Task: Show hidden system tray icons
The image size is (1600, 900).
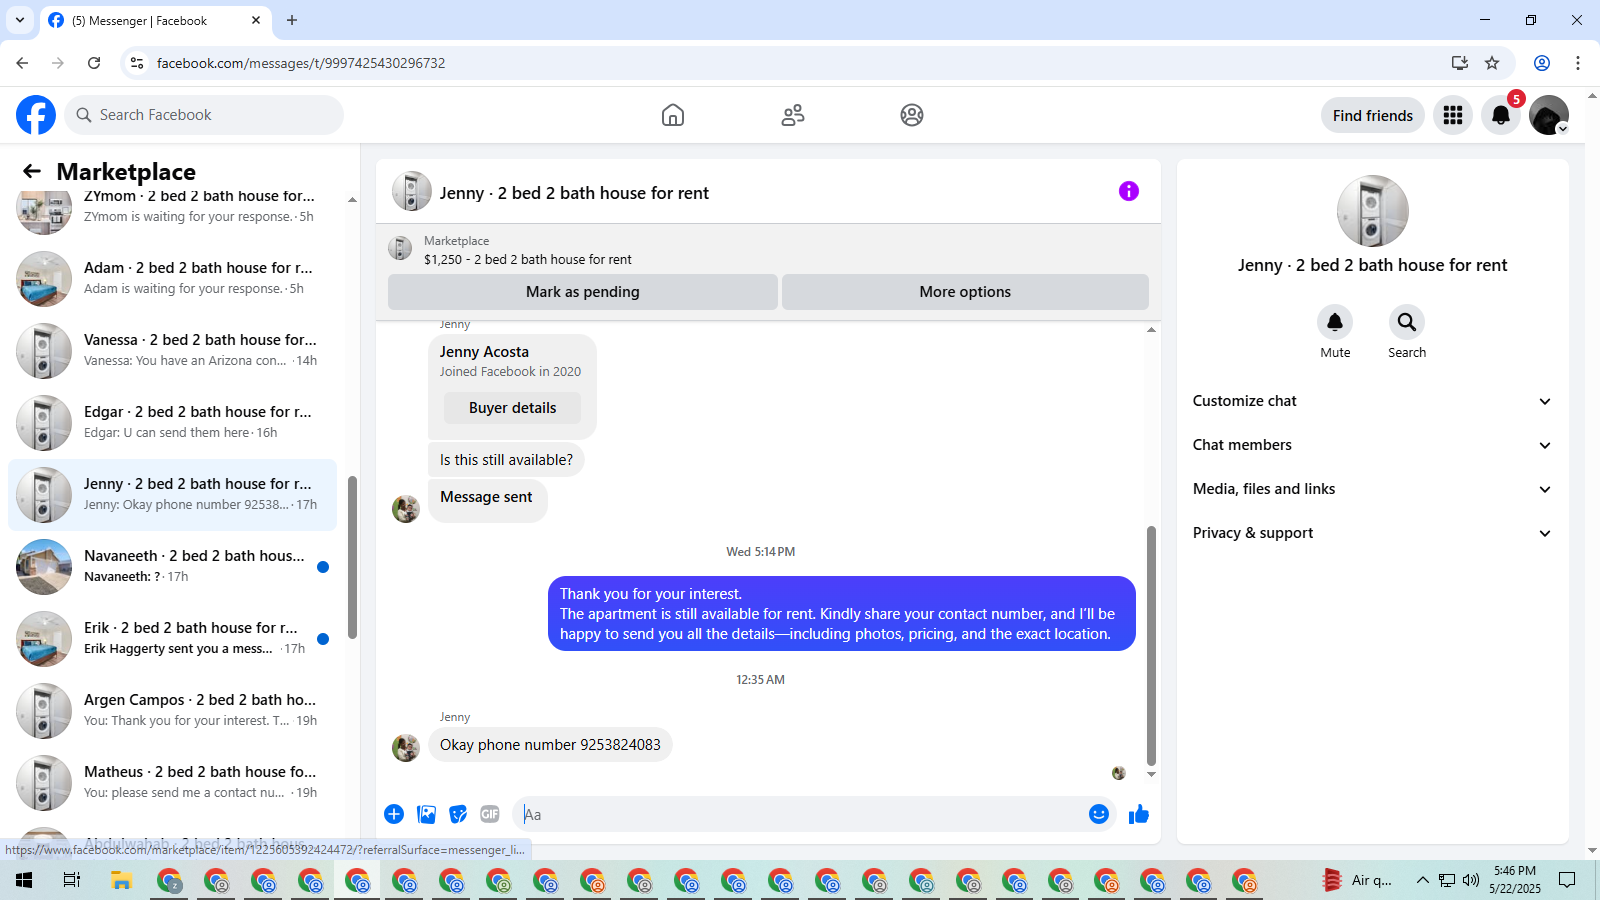Action: (x=1422, y=880)
